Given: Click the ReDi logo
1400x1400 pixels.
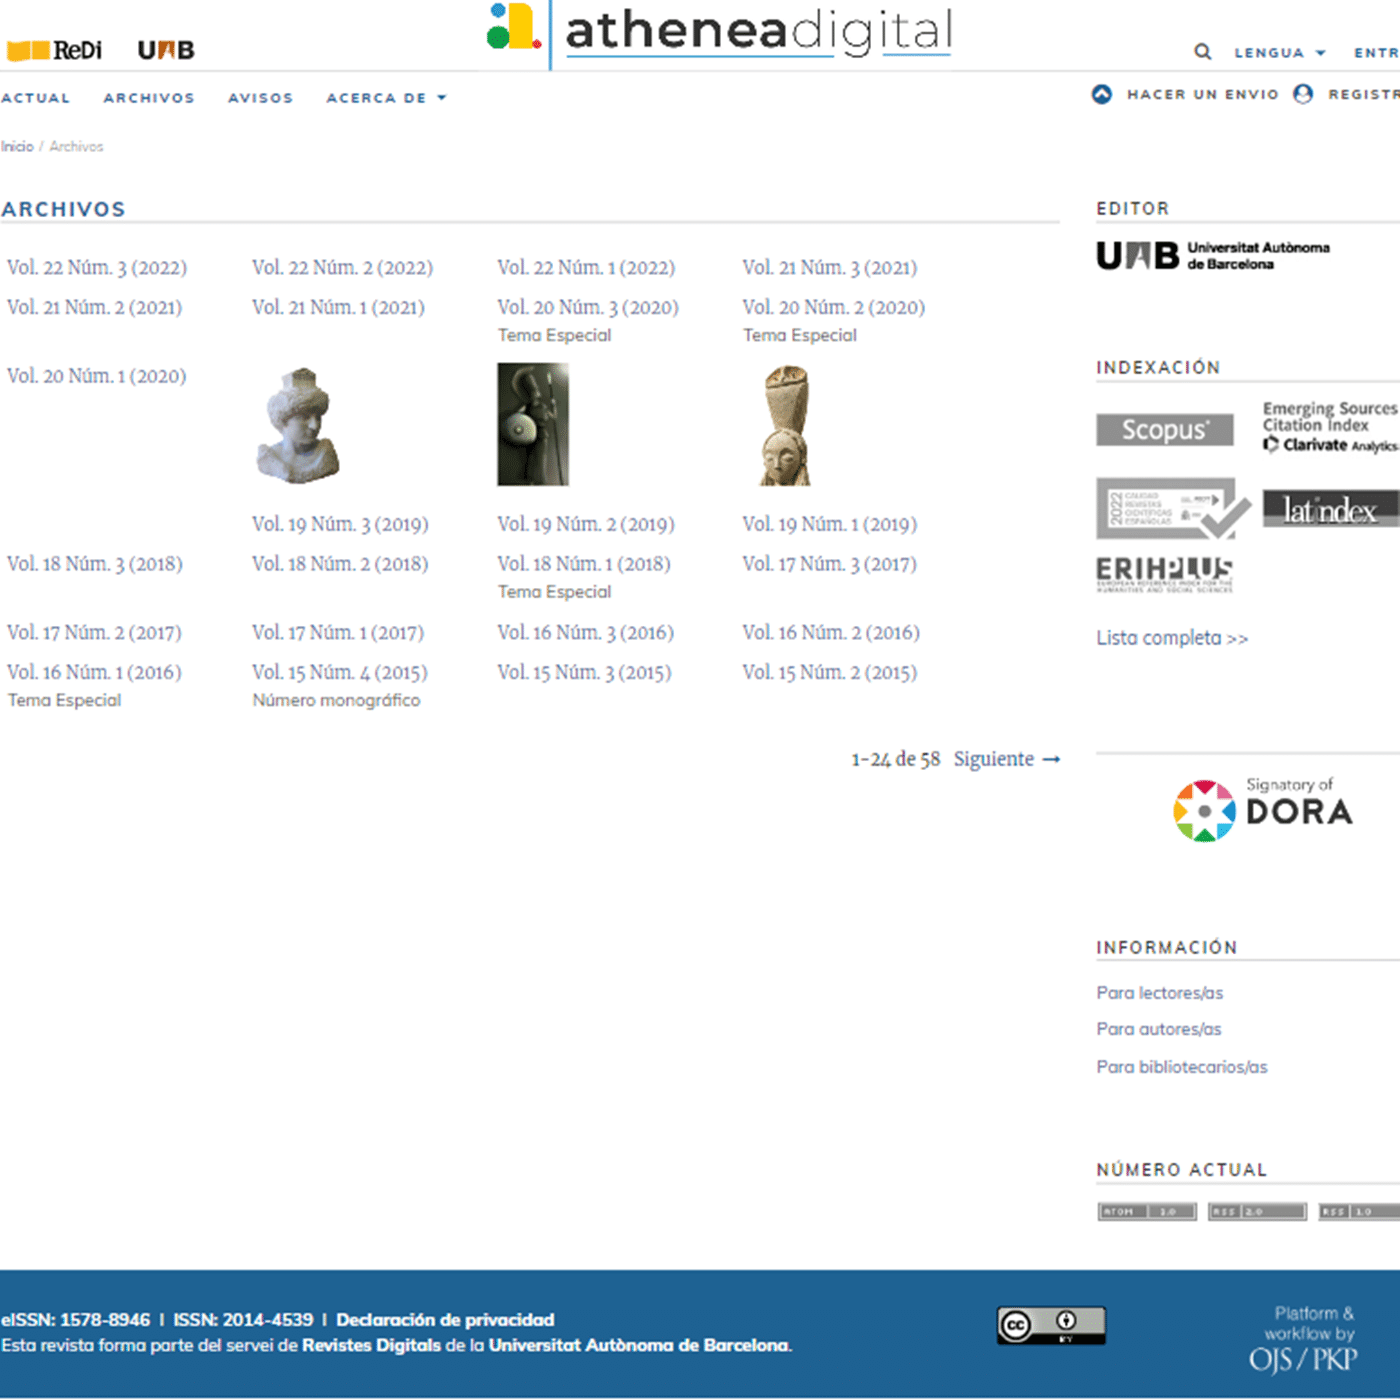Looking at the screenshot, I should coord(55,48).
